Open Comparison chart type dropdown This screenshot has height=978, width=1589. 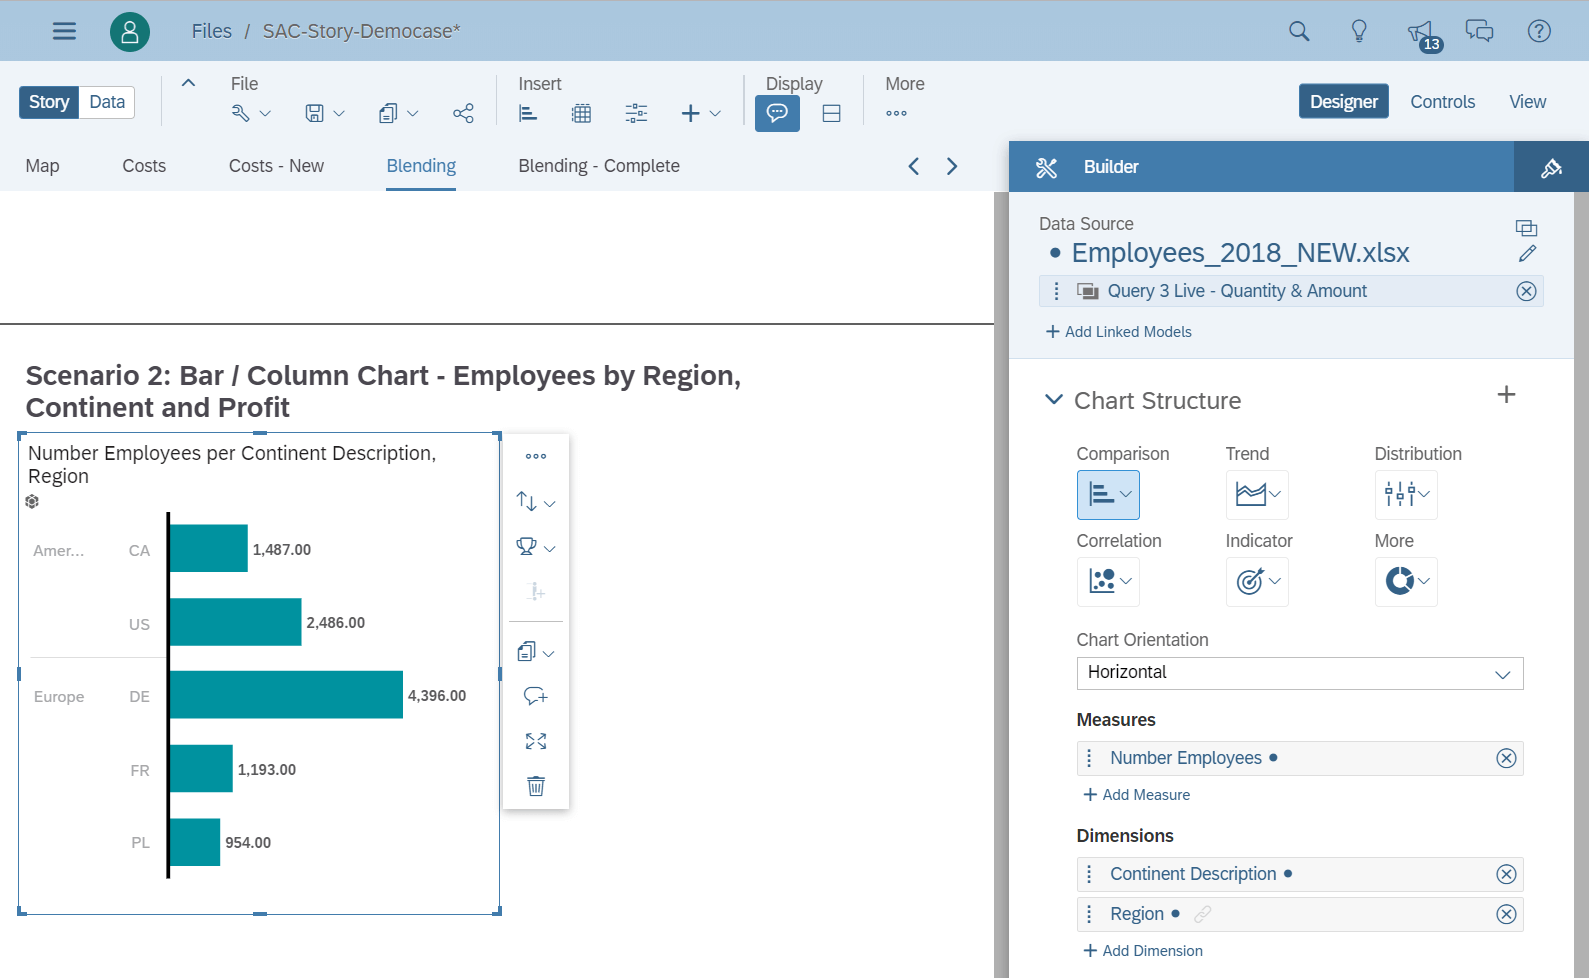point(1108,495)
